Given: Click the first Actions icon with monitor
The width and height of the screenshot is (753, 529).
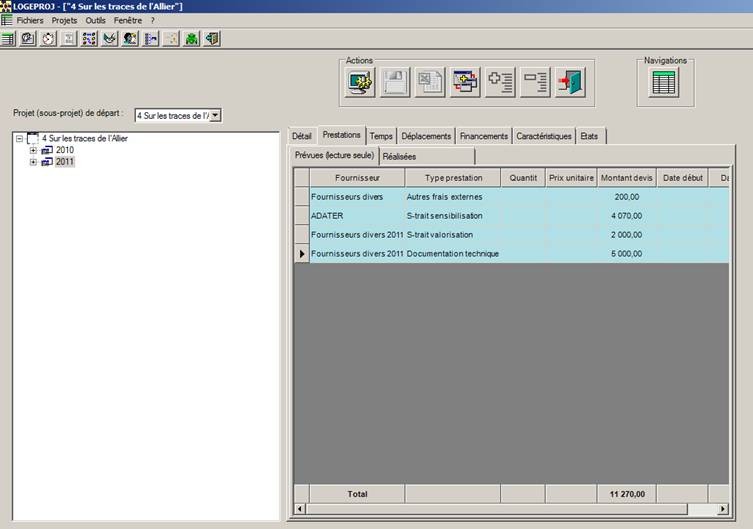Looking at the screenshot, I should tap(361, 83).
